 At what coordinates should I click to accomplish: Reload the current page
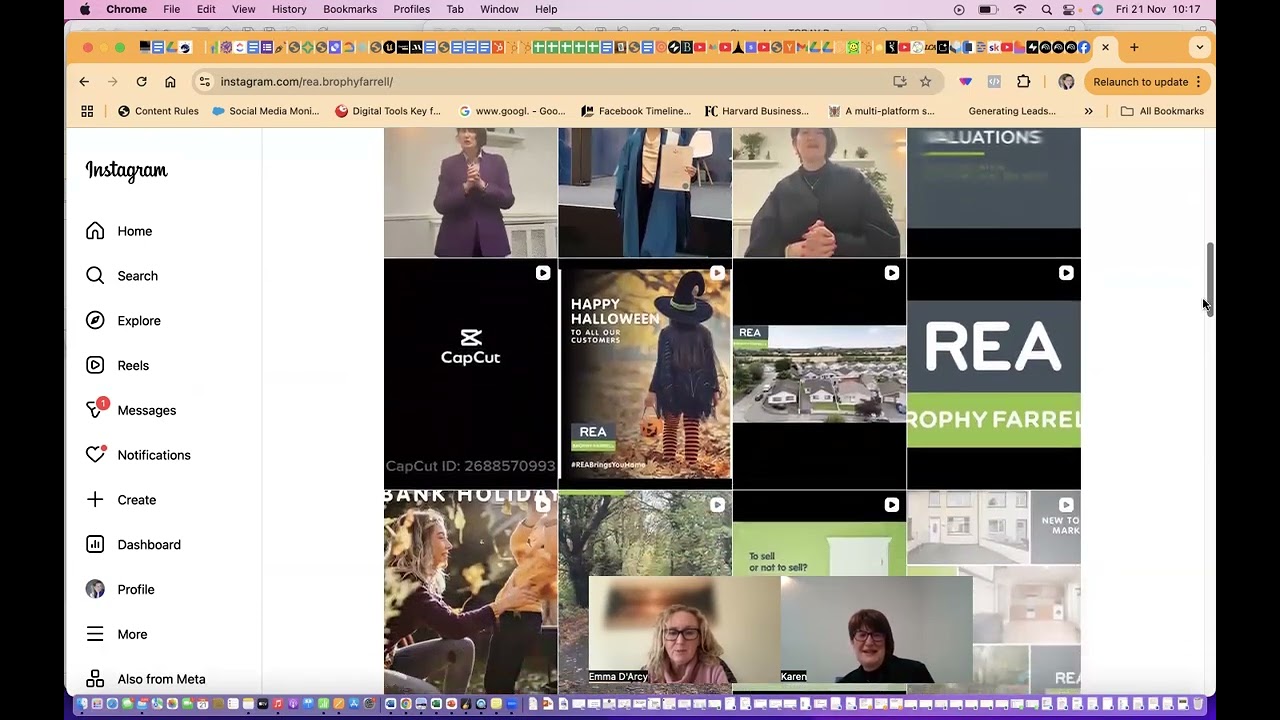point(141,82)
